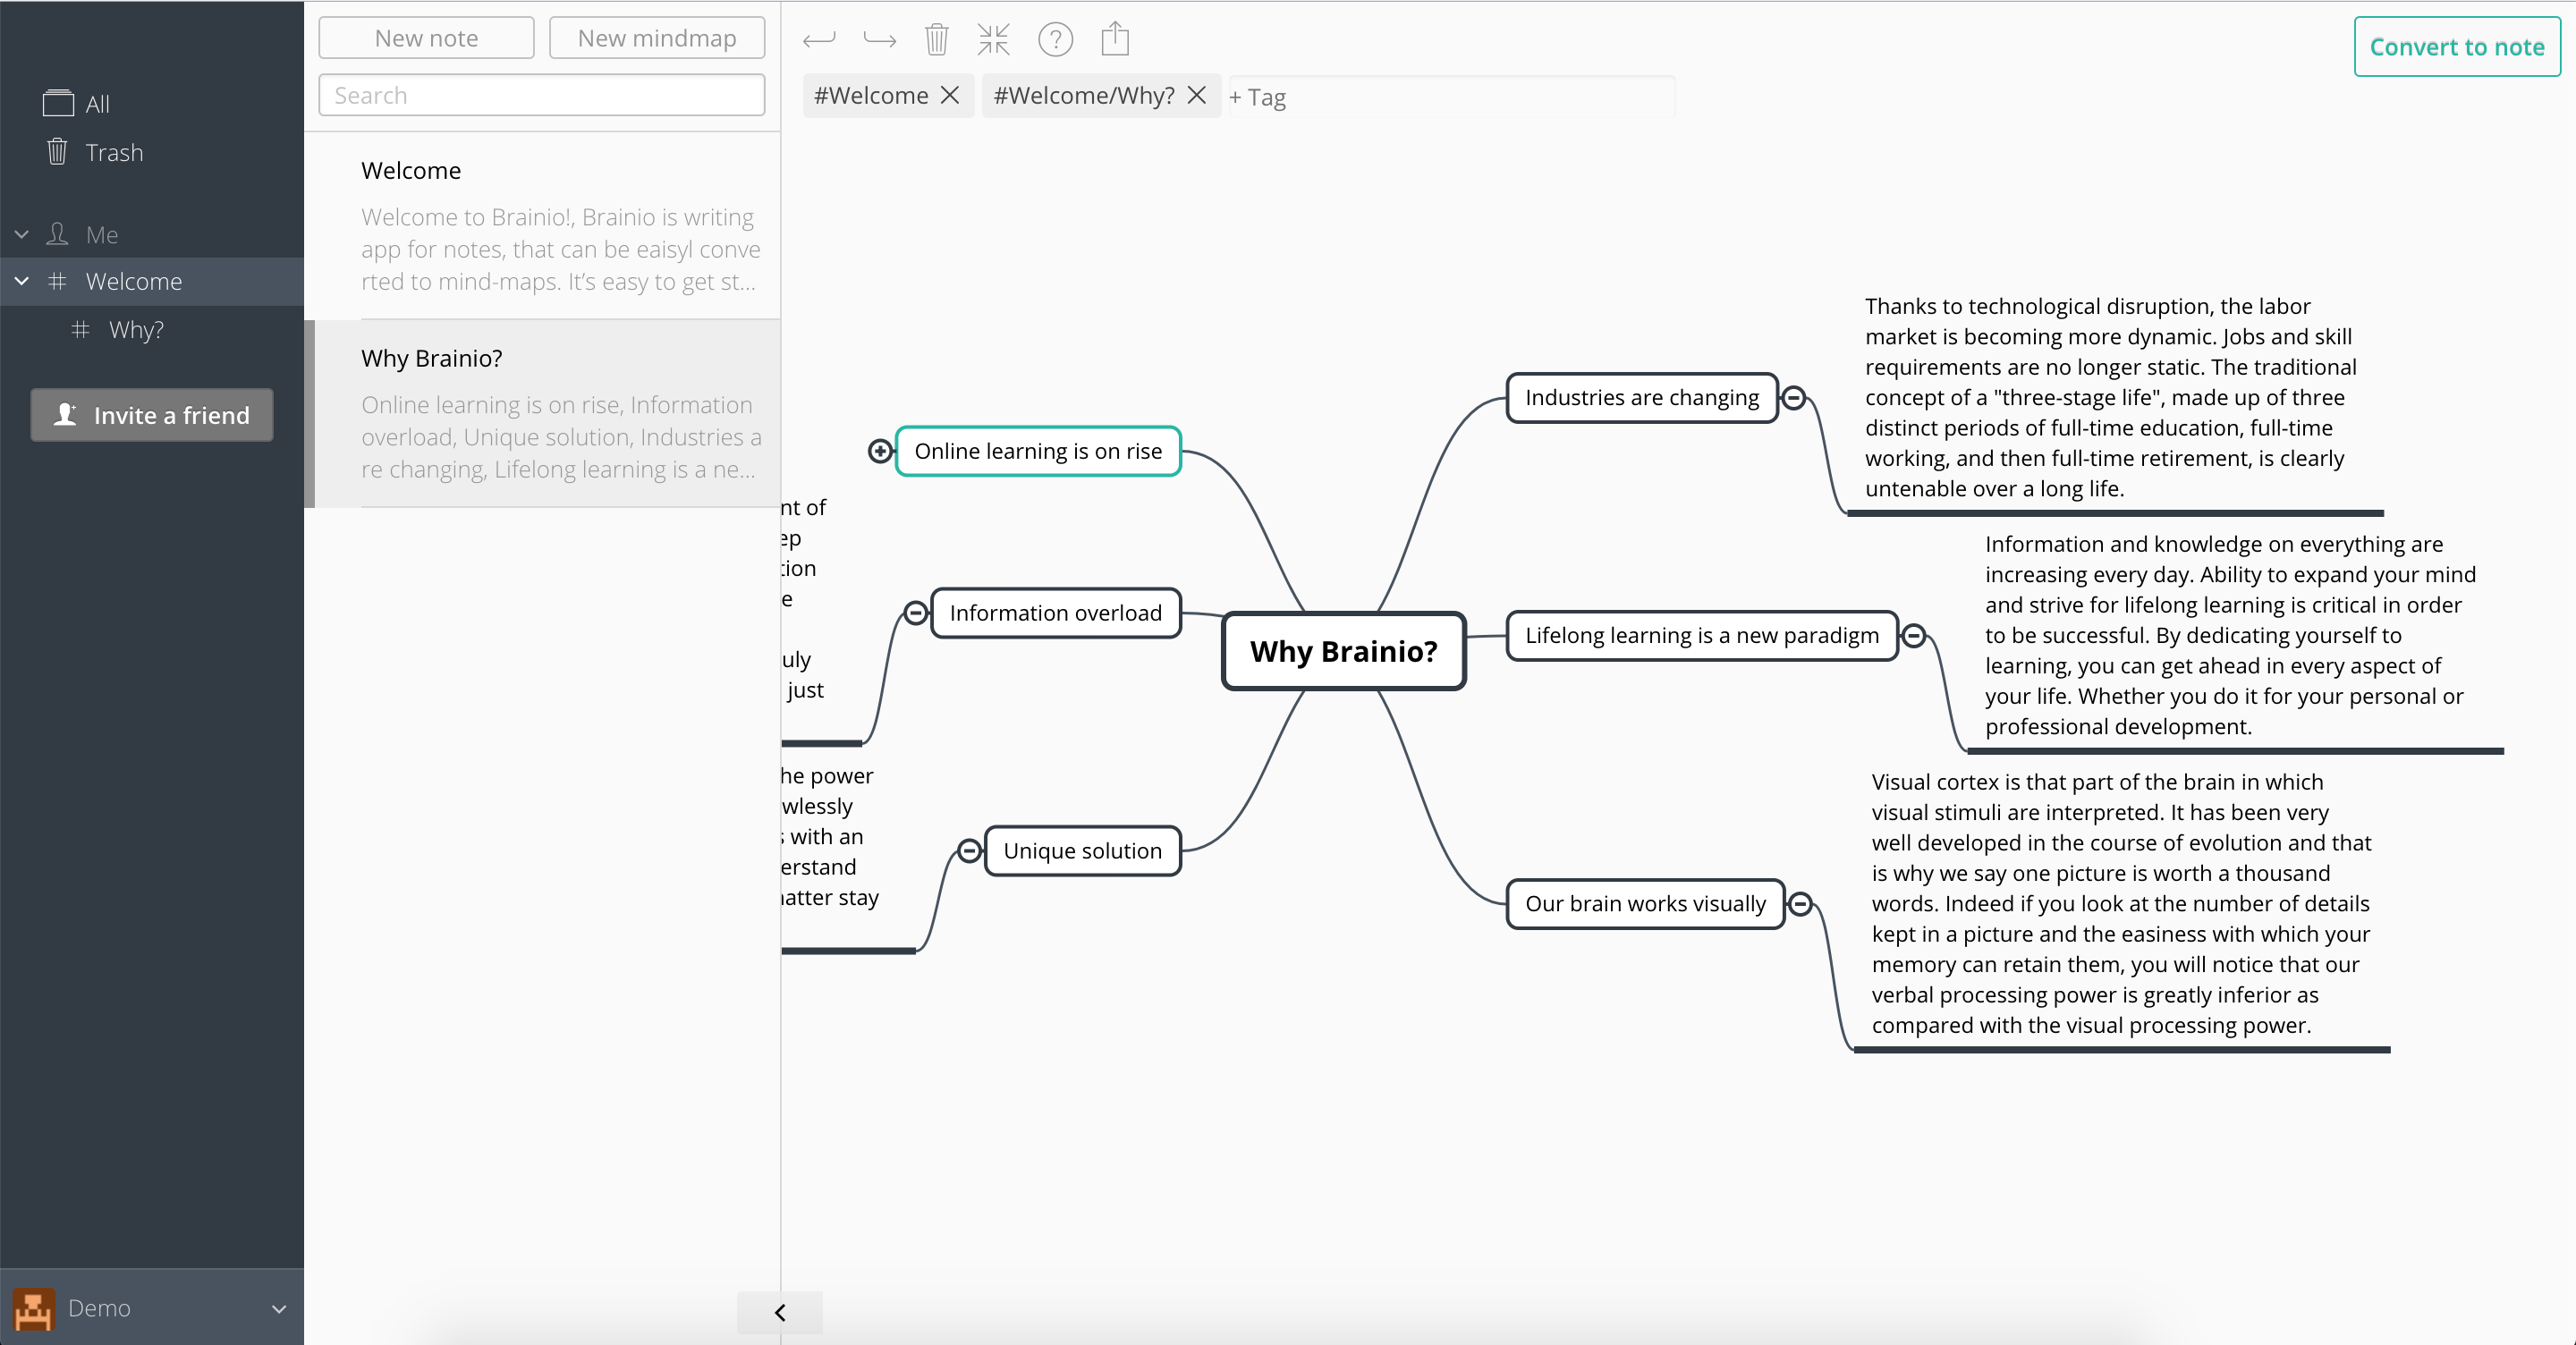Click the lifelong learning paragraph text

pos(2231,635)
